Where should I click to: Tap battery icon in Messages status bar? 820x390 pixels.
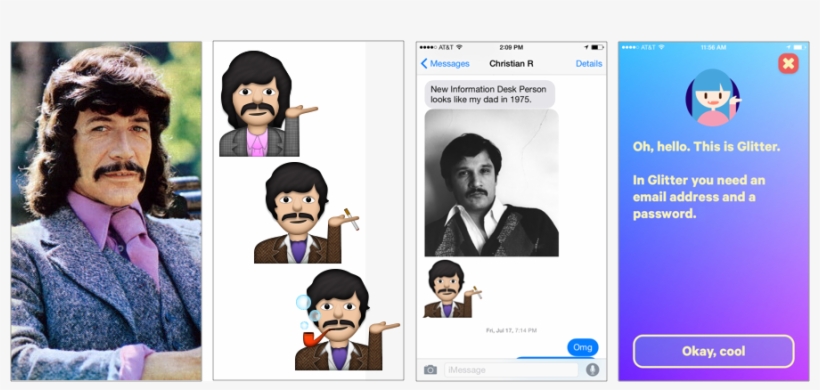click(597, 47)
